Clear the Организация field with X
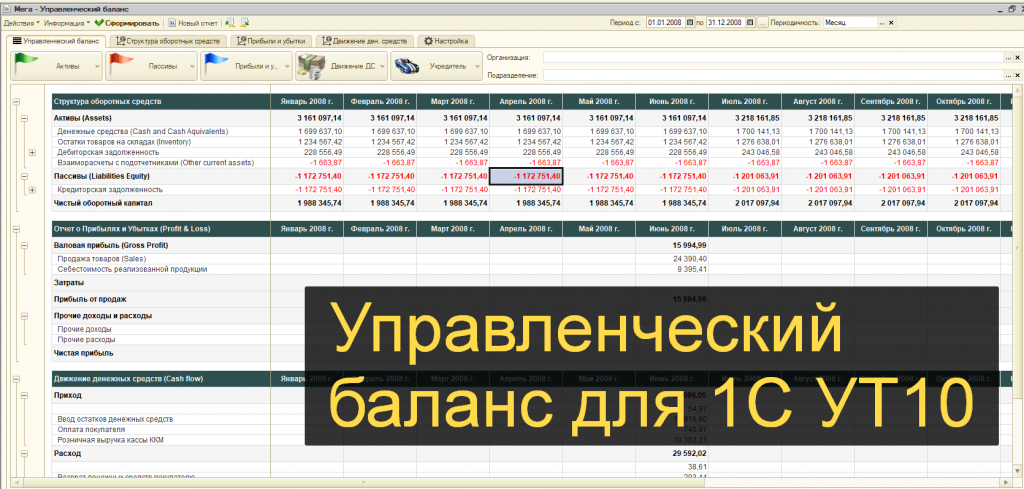The height and width of the screenshot is (489, 1024). (1018, 58)
